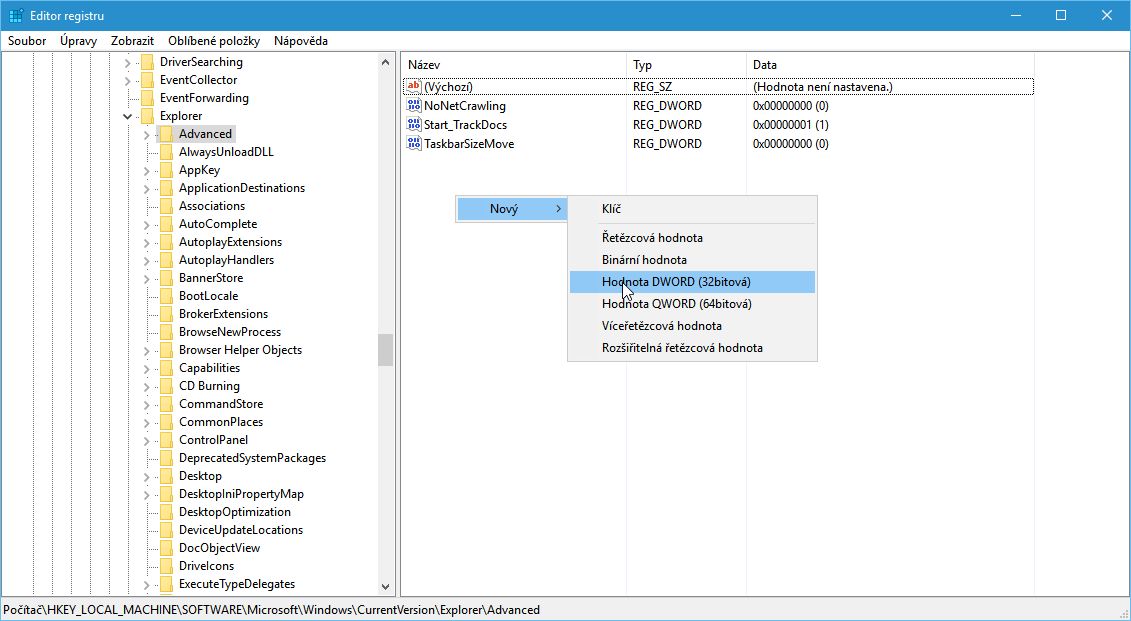
Task: Click the TaskbarSizeMove DWORD value icon
Action: 414,144
